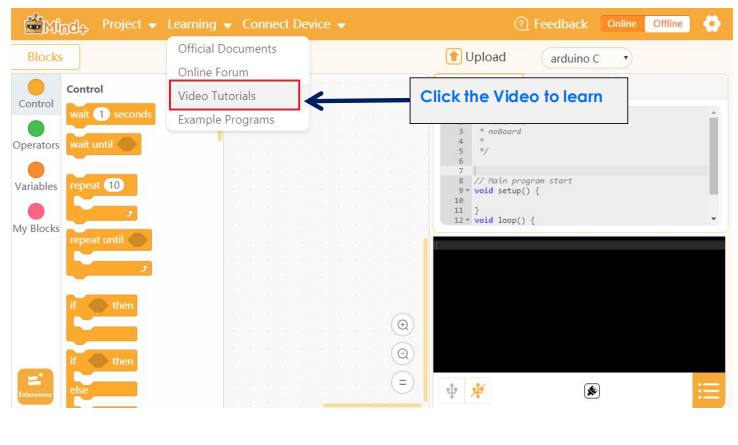Click the Control label in sidebar

(x=36, y=104)
